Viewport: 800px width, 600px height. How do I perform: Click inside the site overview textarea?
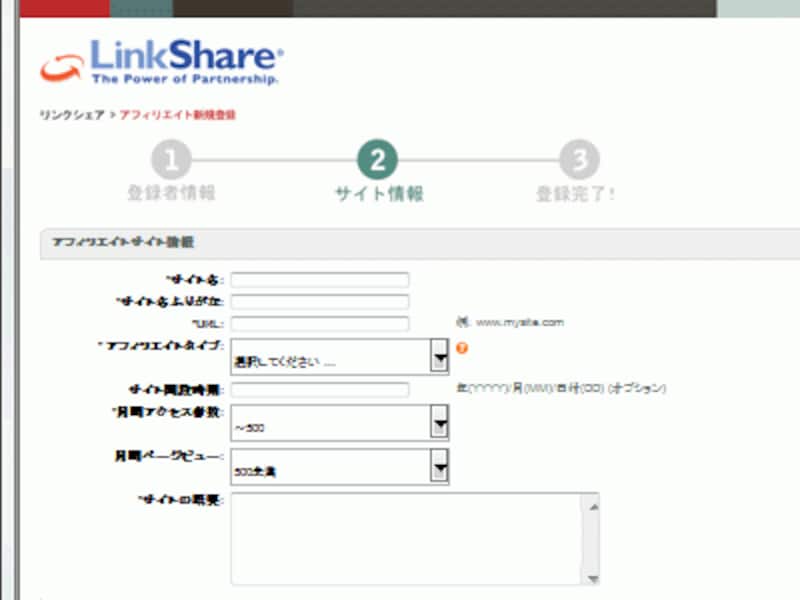(x=406, y=538)
